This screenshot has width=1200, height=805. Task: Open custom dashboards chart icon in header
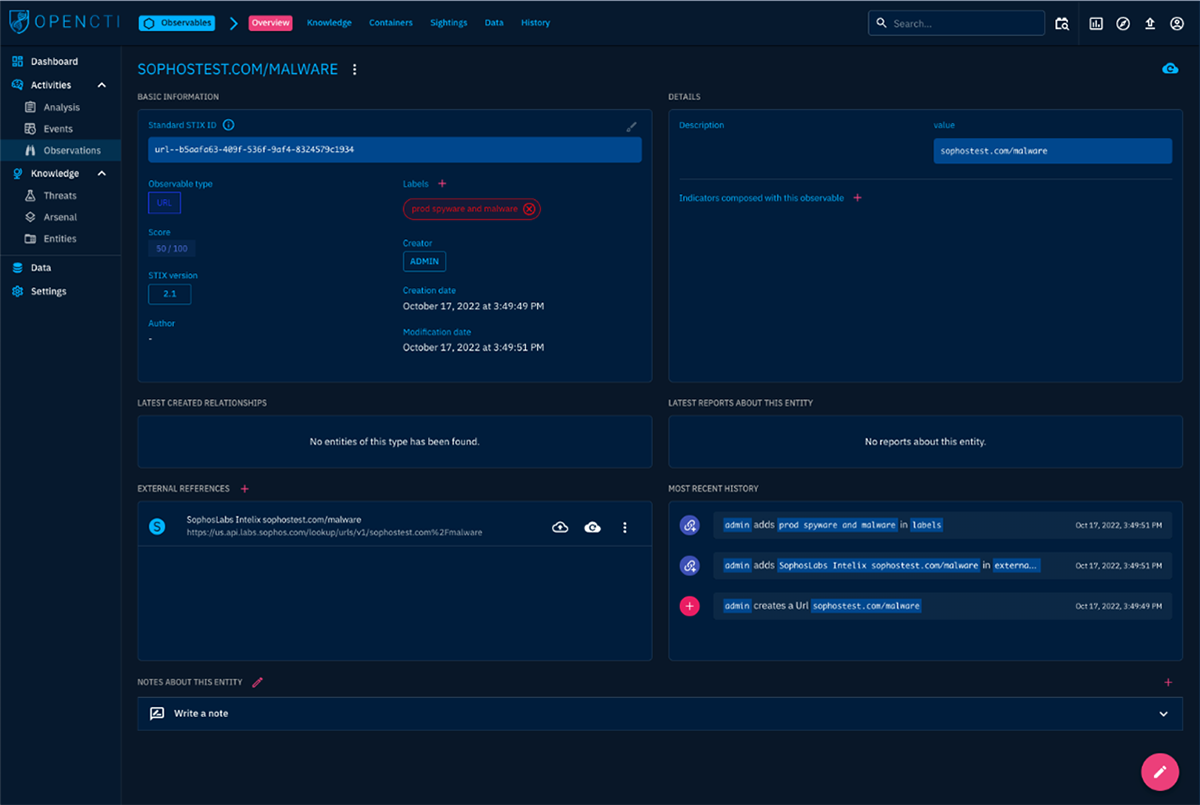[x=1096, y=23]
